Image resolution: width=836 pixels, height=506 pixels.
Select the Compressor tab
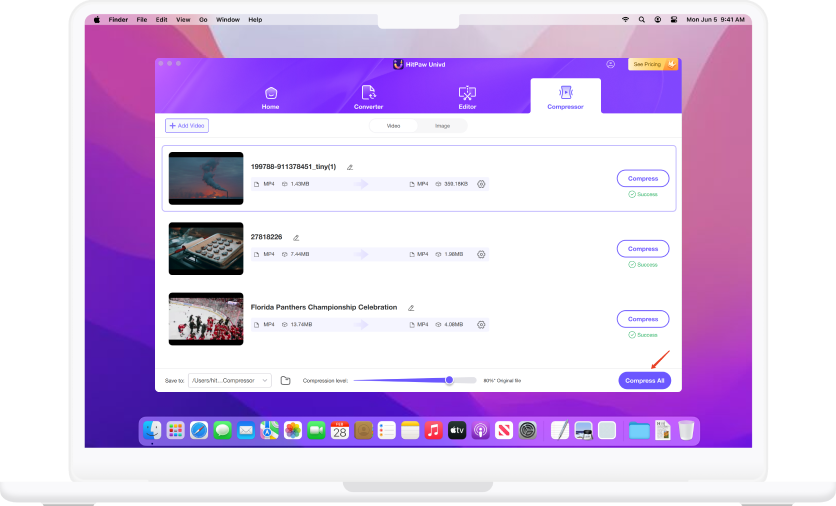coord(565,97)
